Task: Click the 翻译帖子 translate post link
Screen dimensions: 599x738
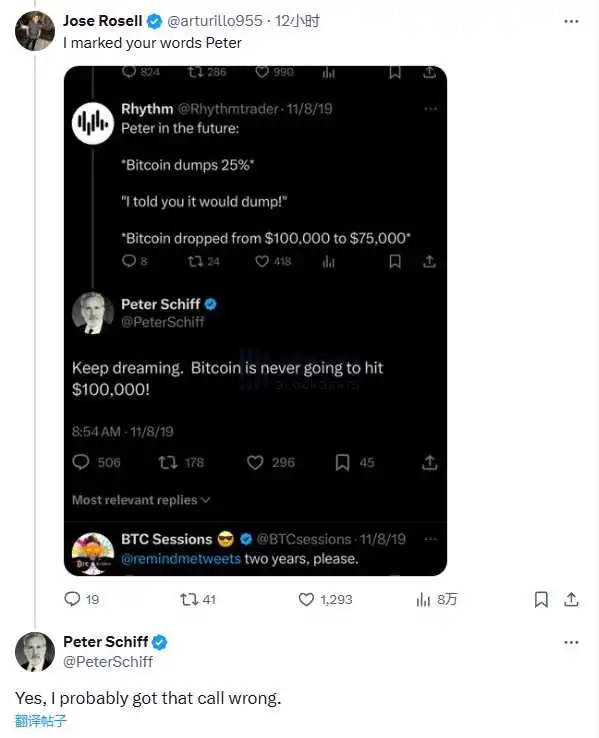Action: [x=41, y=721]
